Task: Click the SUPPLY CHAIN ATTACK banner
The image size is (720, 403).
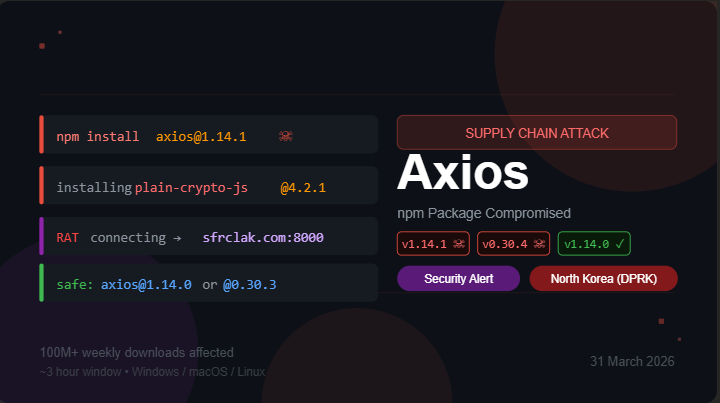Action: (x=537, y=133)
